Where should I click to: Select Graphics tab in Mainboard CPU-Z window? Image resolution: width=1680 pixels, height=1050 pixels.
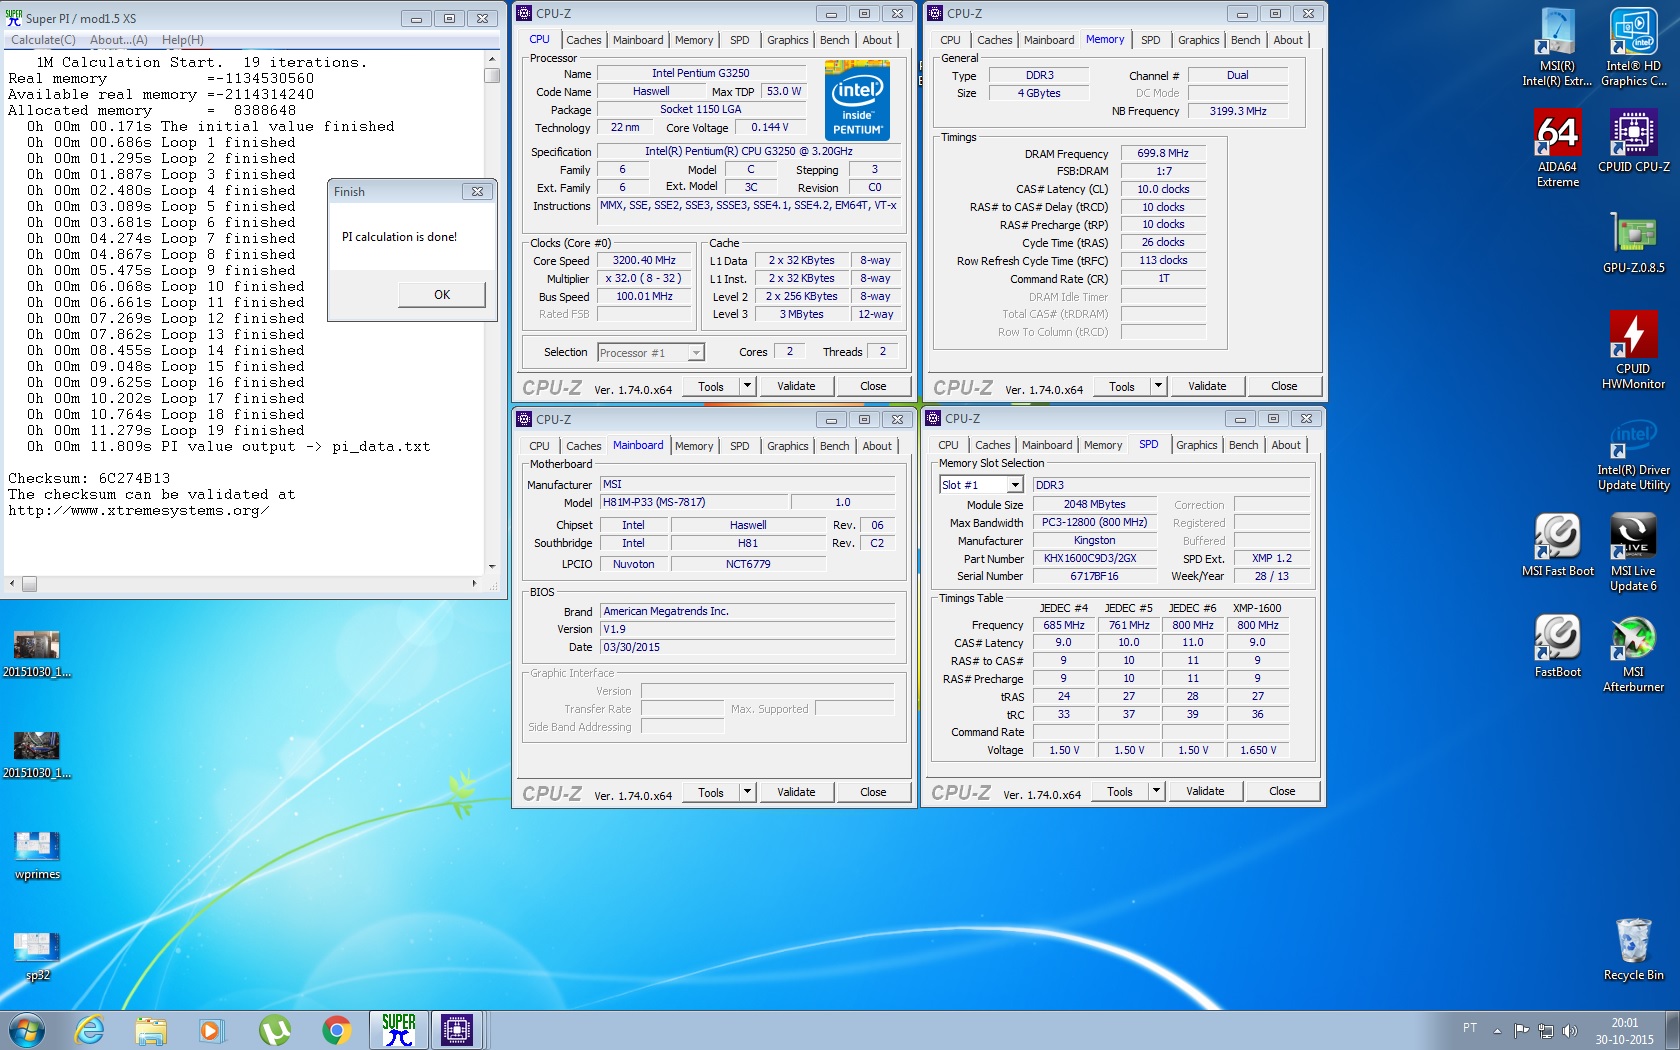pyautogui.click(x=787, y=446)
